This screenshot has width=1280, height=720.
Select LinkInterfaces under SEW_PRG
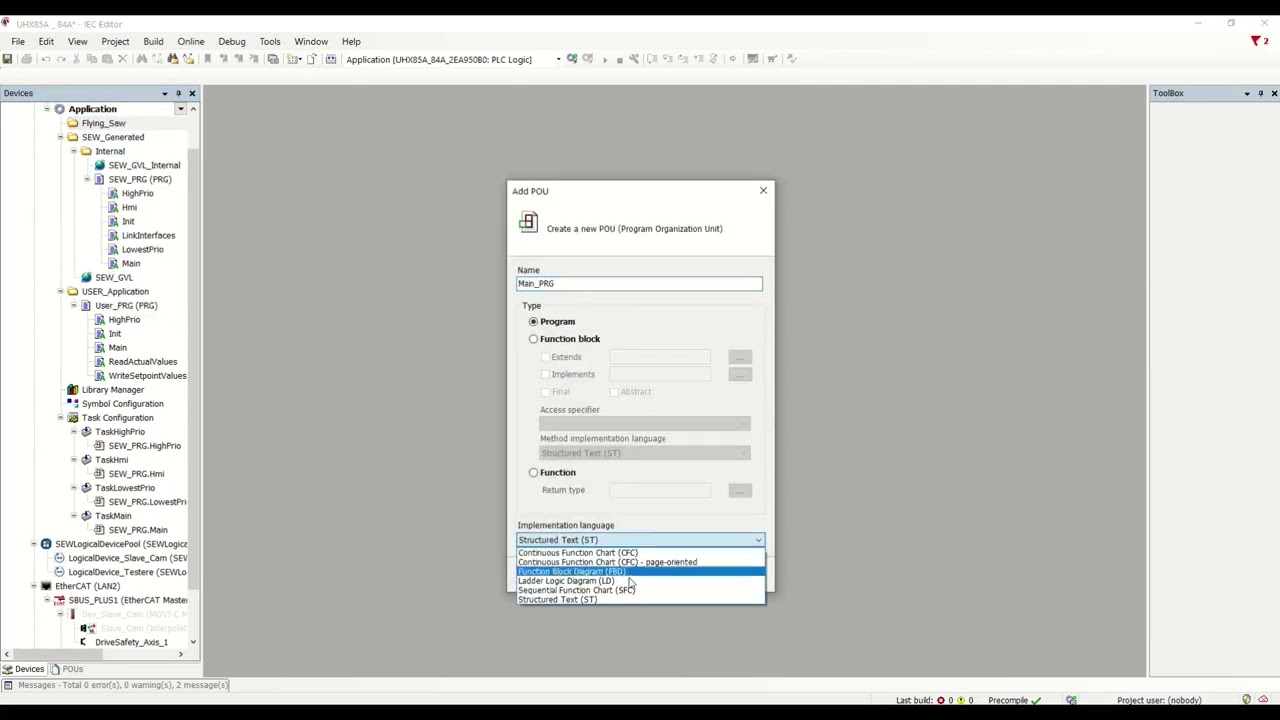[148, 236]
